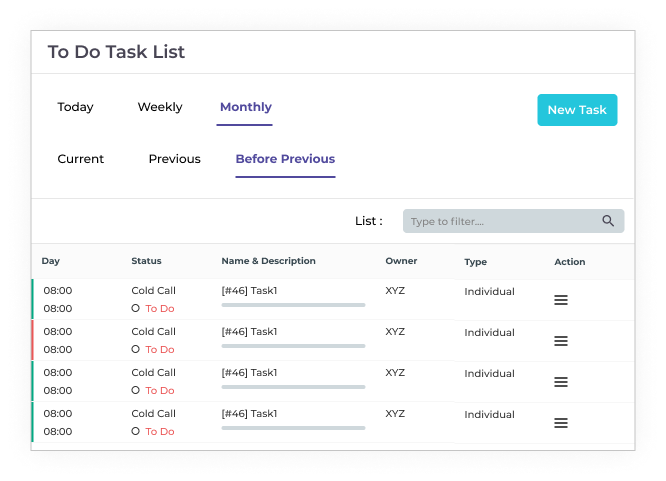Viewport: 666px width, 481px height.
Task: Select the Current period tab
Action: point(81,159)
